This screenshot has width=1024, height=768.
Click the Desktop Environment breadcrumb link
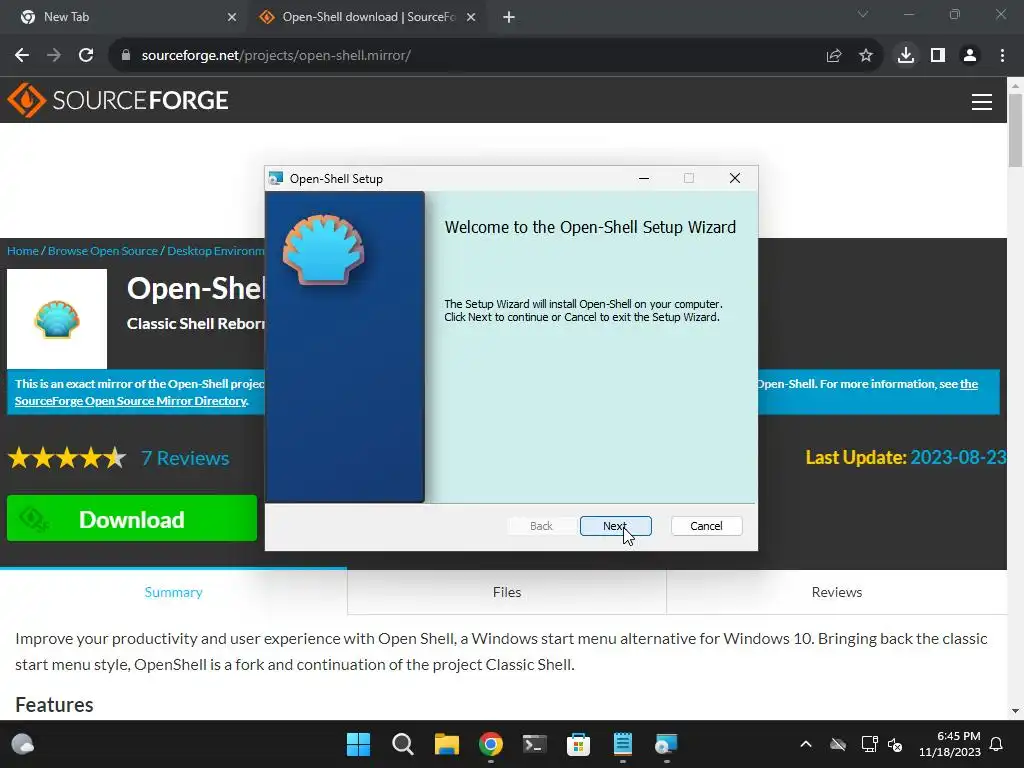216,251
